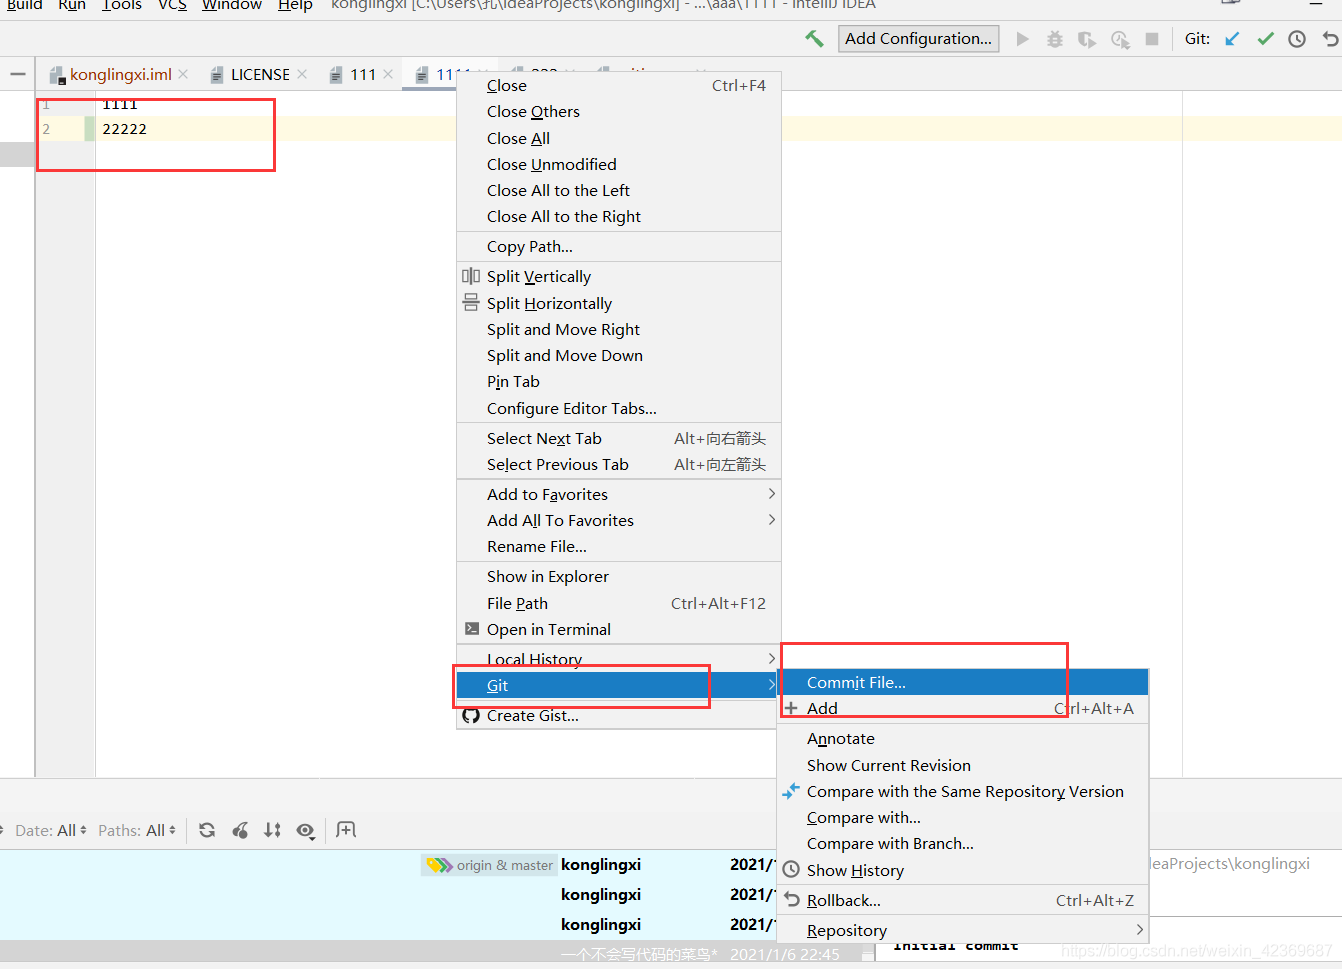This screenshot has height=969, width=1342.
Task: Choose File Path menu entry
Action: pyautogui.click(x=618, y=603)
